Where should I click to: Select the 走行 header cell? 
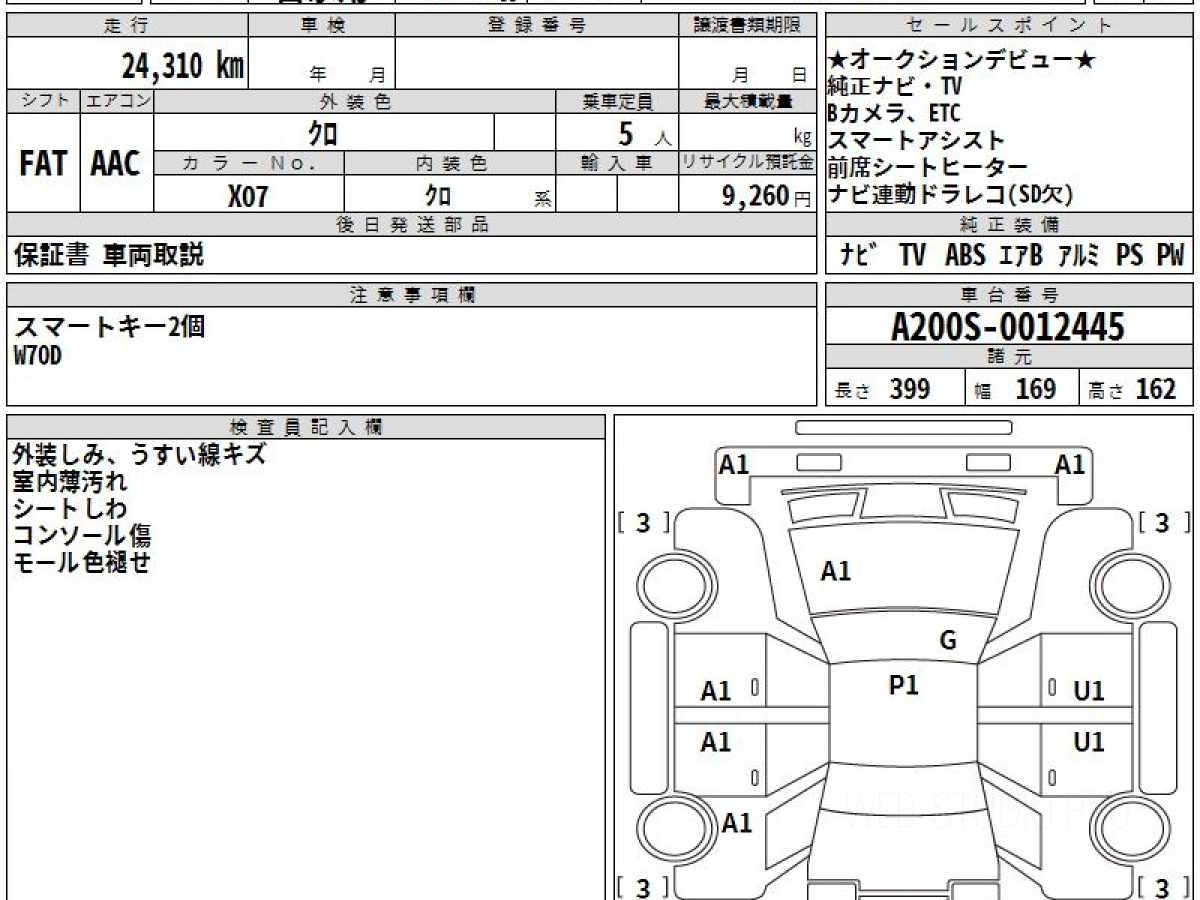pyautogui.click(x=127, y=26)
